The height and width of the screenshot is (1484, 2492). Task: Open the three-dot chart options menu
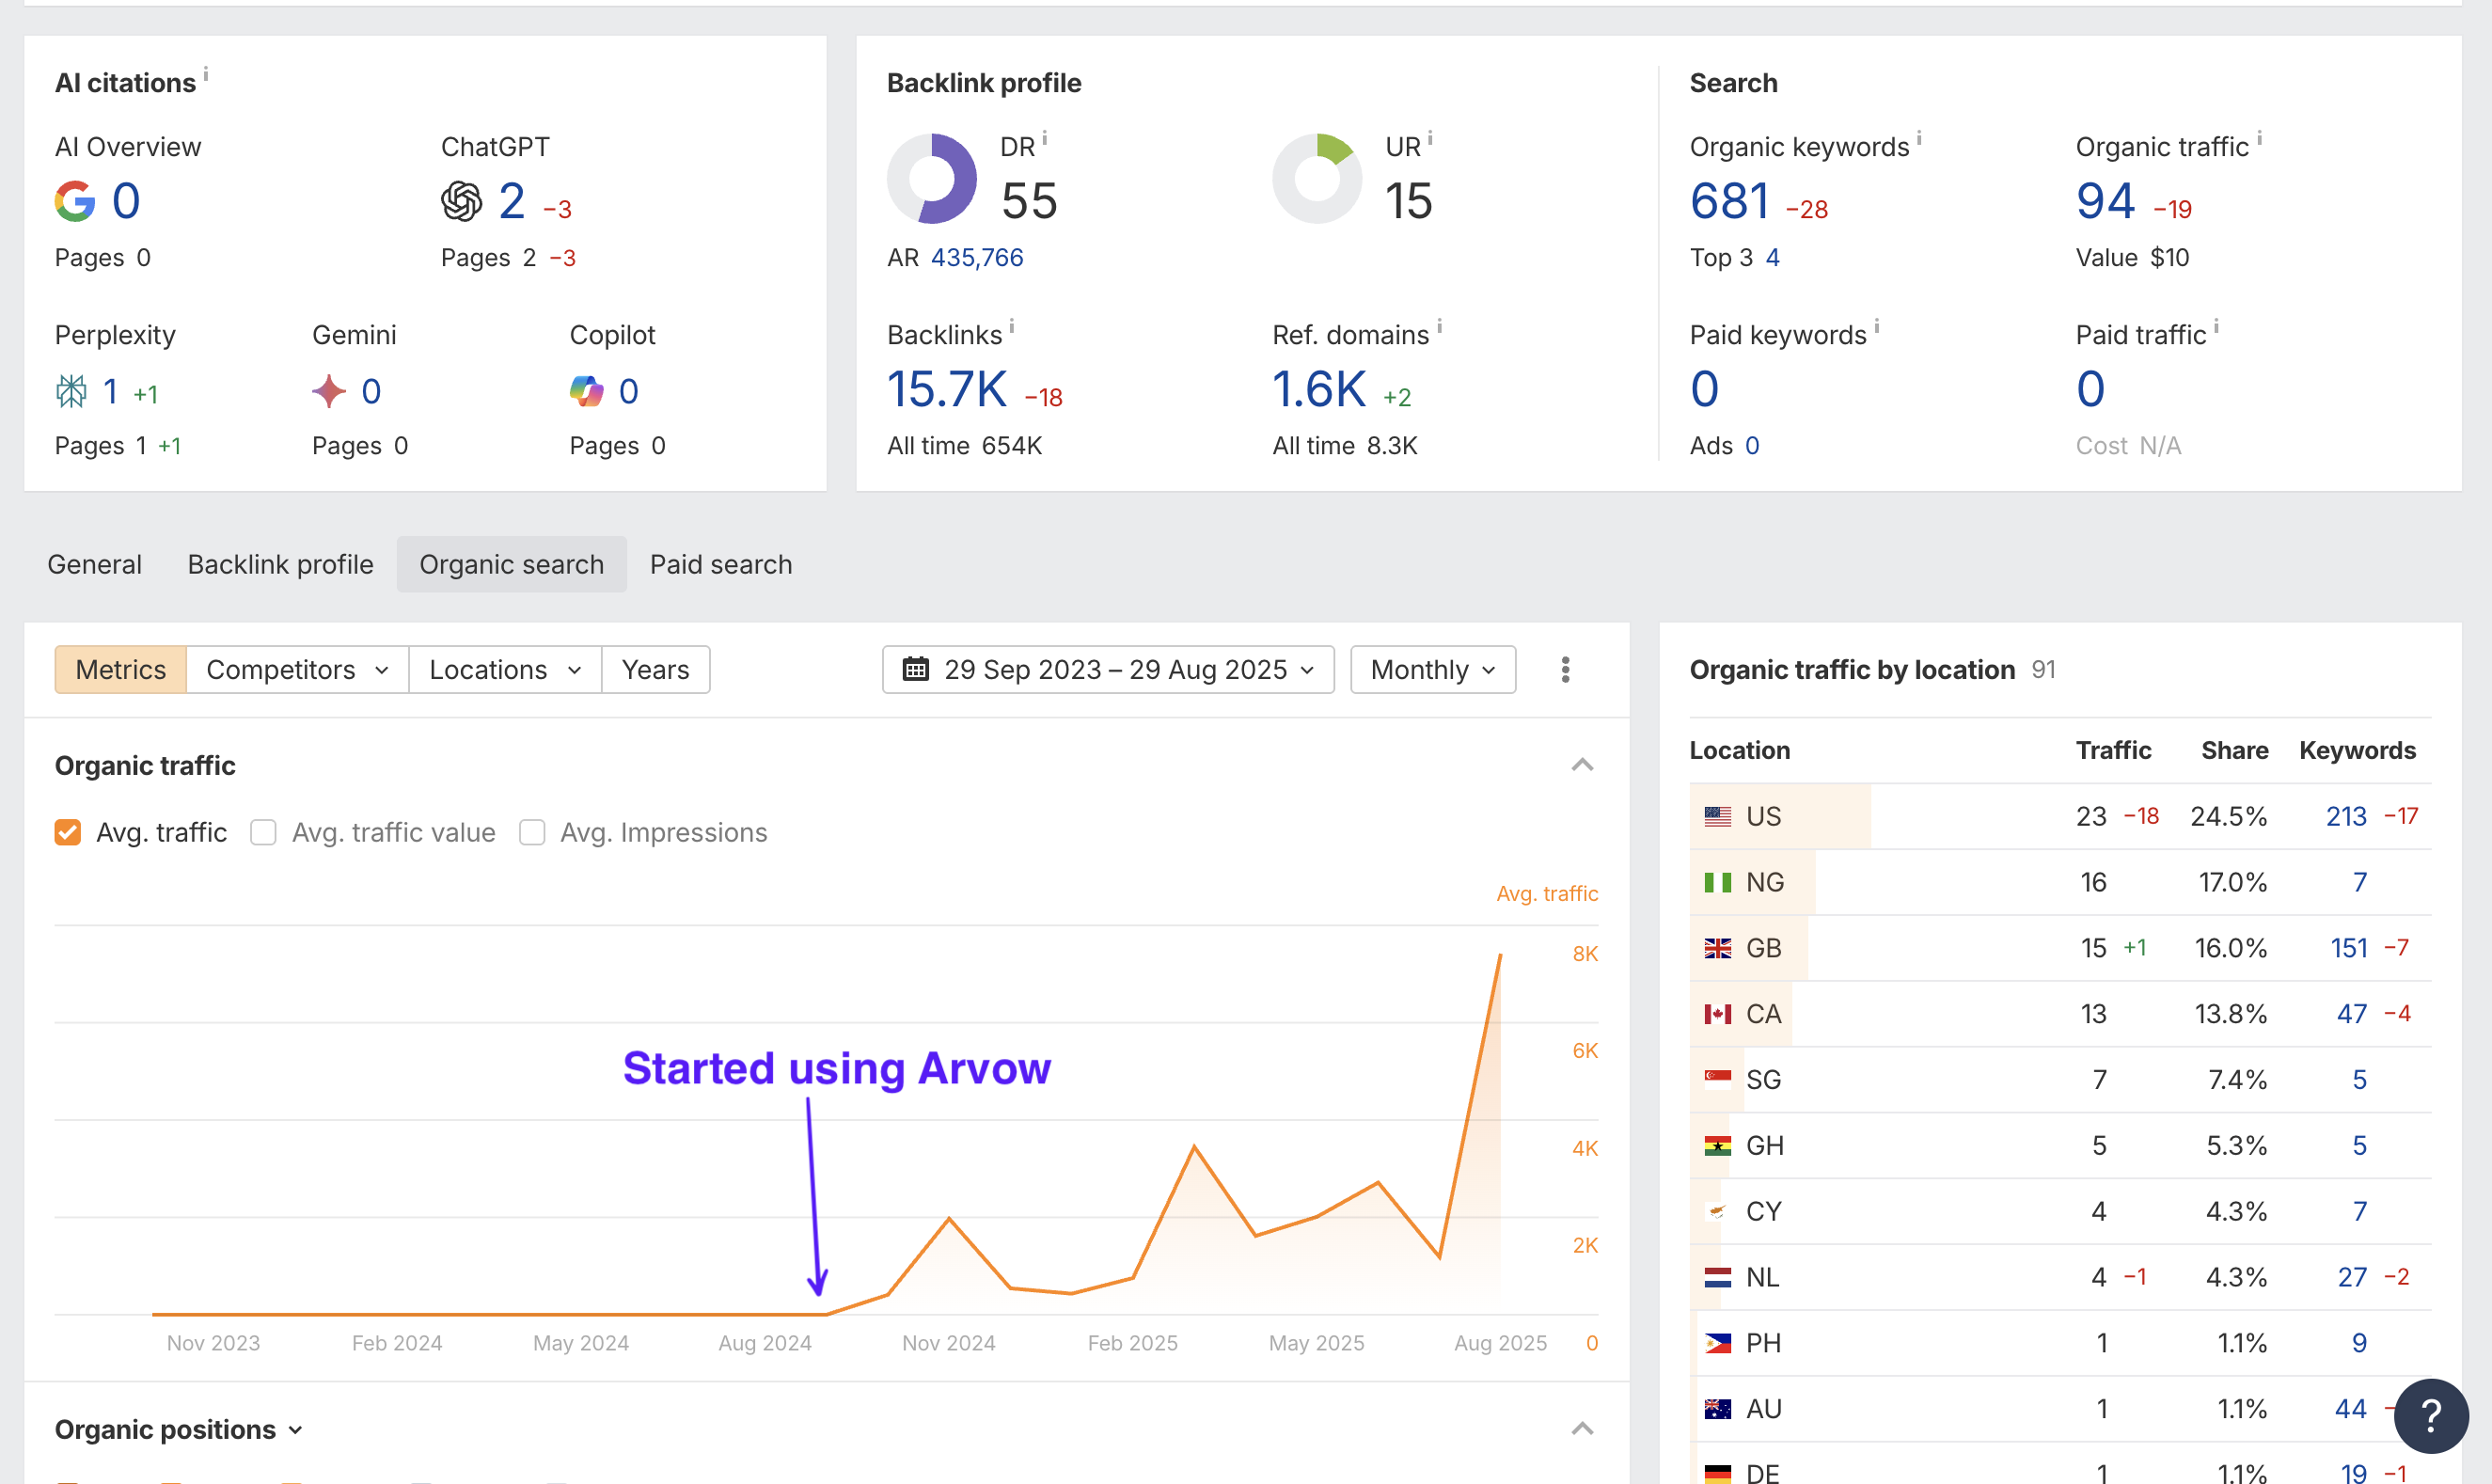[1565, 670]
